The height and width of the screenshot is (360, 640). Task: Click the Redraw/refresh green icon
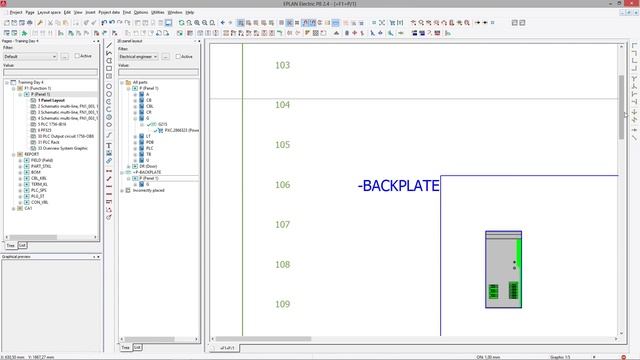tap(182, 23)
